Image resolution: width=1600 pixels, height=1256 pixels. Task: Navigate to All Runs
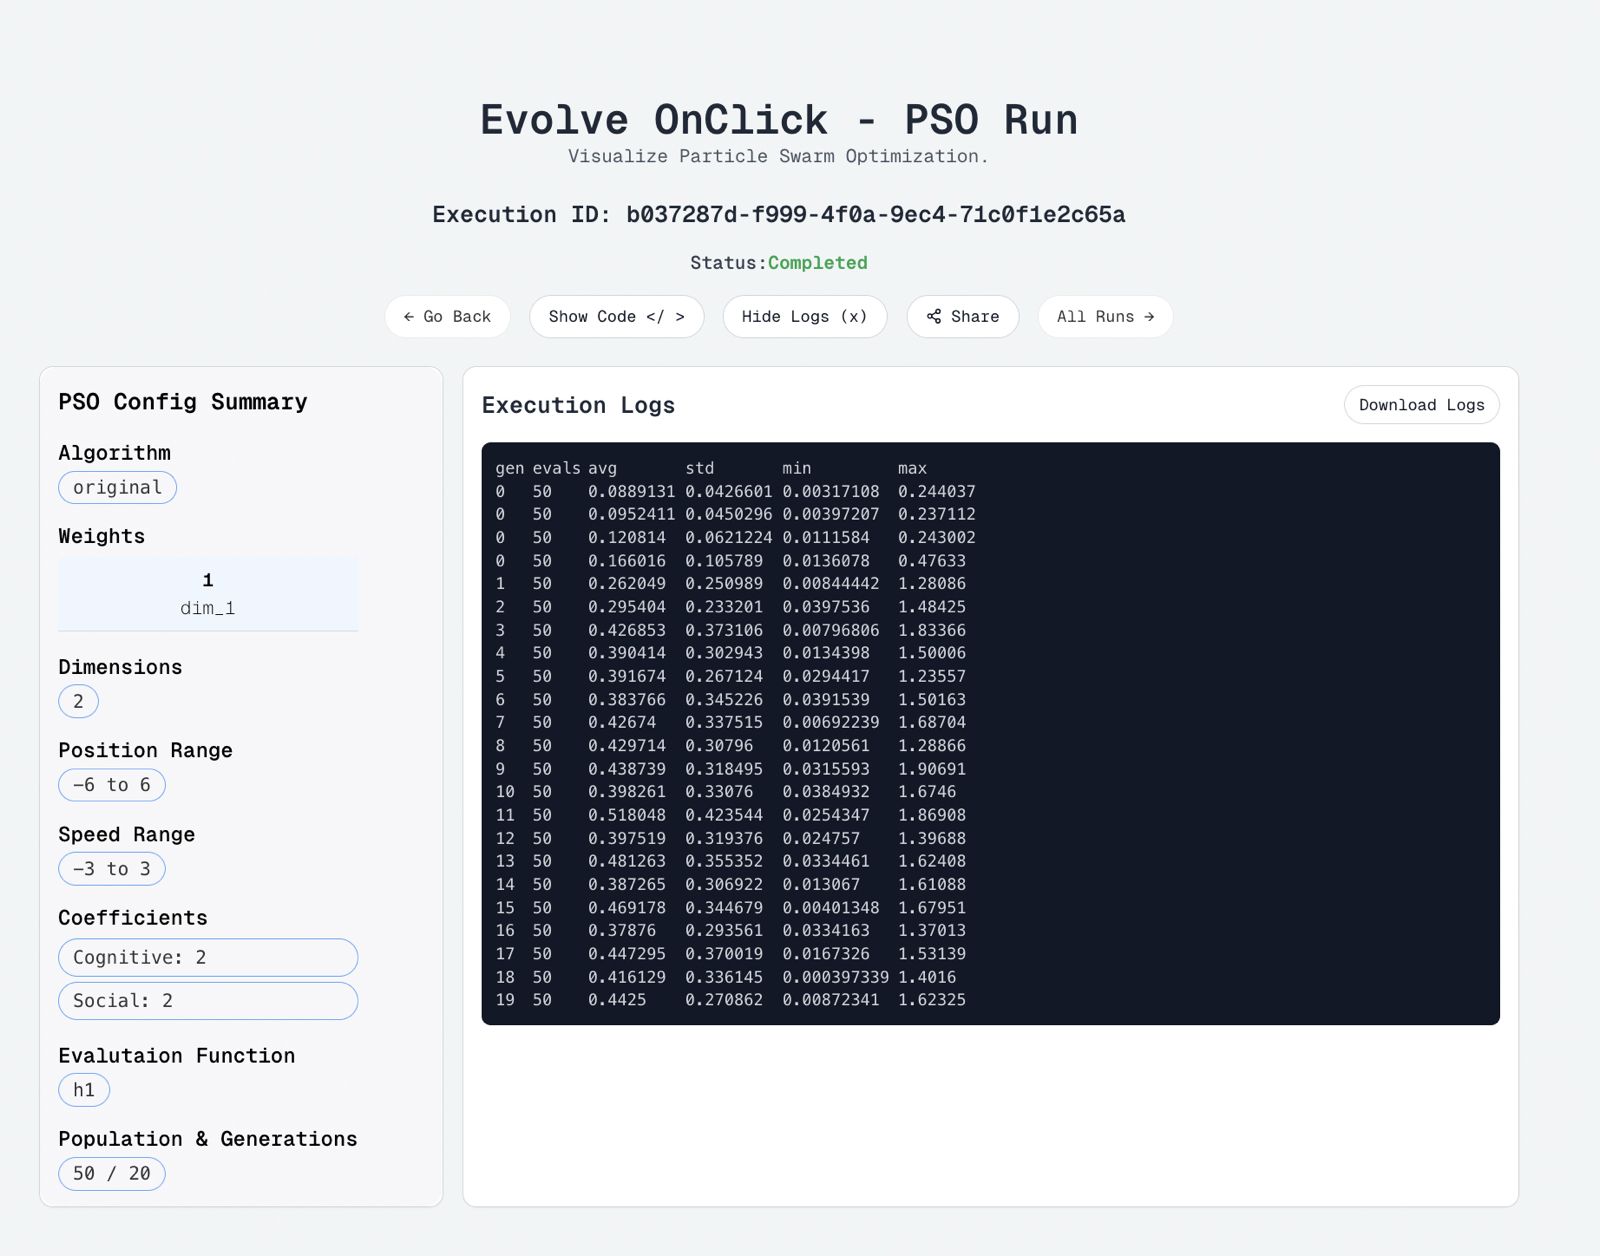pos(1104,316)
